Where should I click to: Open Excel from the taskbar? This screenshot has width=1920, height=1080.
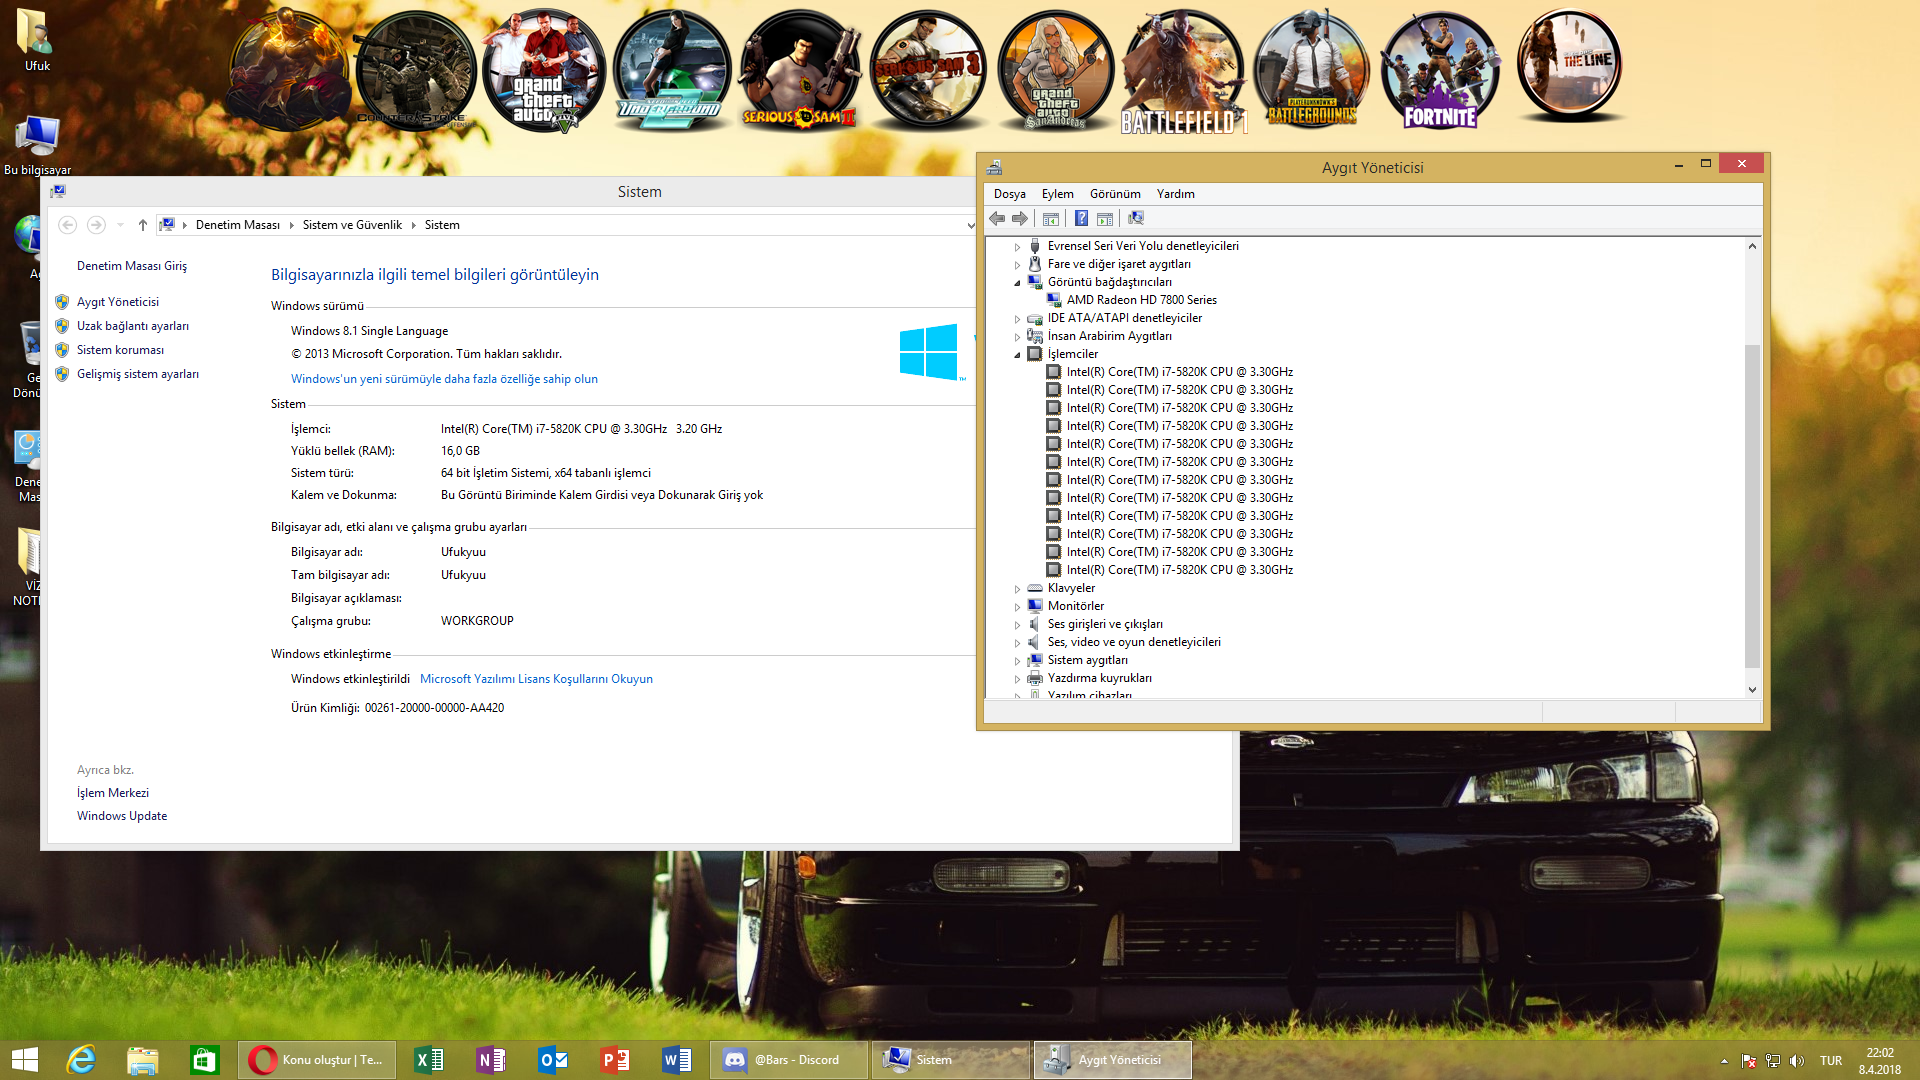tap(429, 1059)
